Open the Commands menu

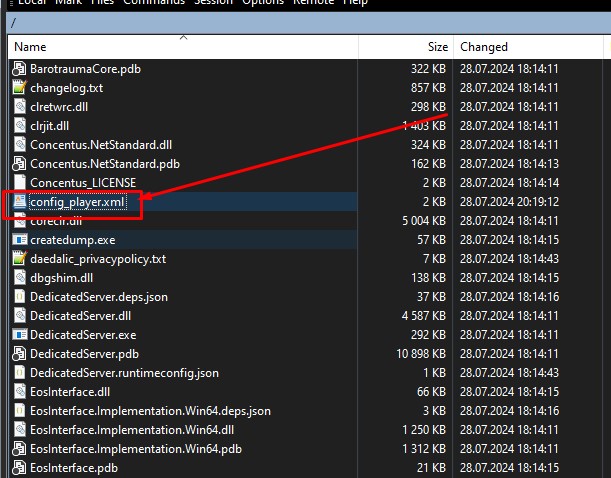(153, 3)
